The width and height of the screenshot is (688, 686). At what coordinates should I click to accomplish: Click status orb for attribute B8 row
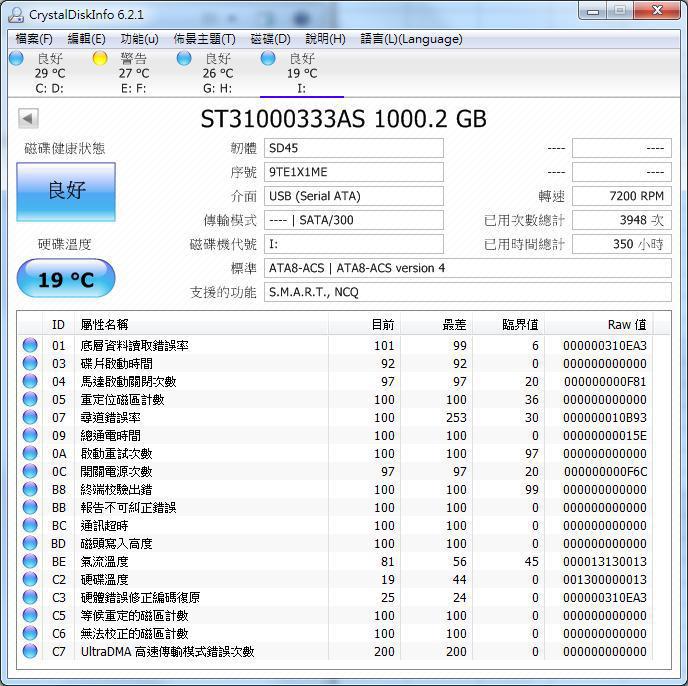[30, 489]
